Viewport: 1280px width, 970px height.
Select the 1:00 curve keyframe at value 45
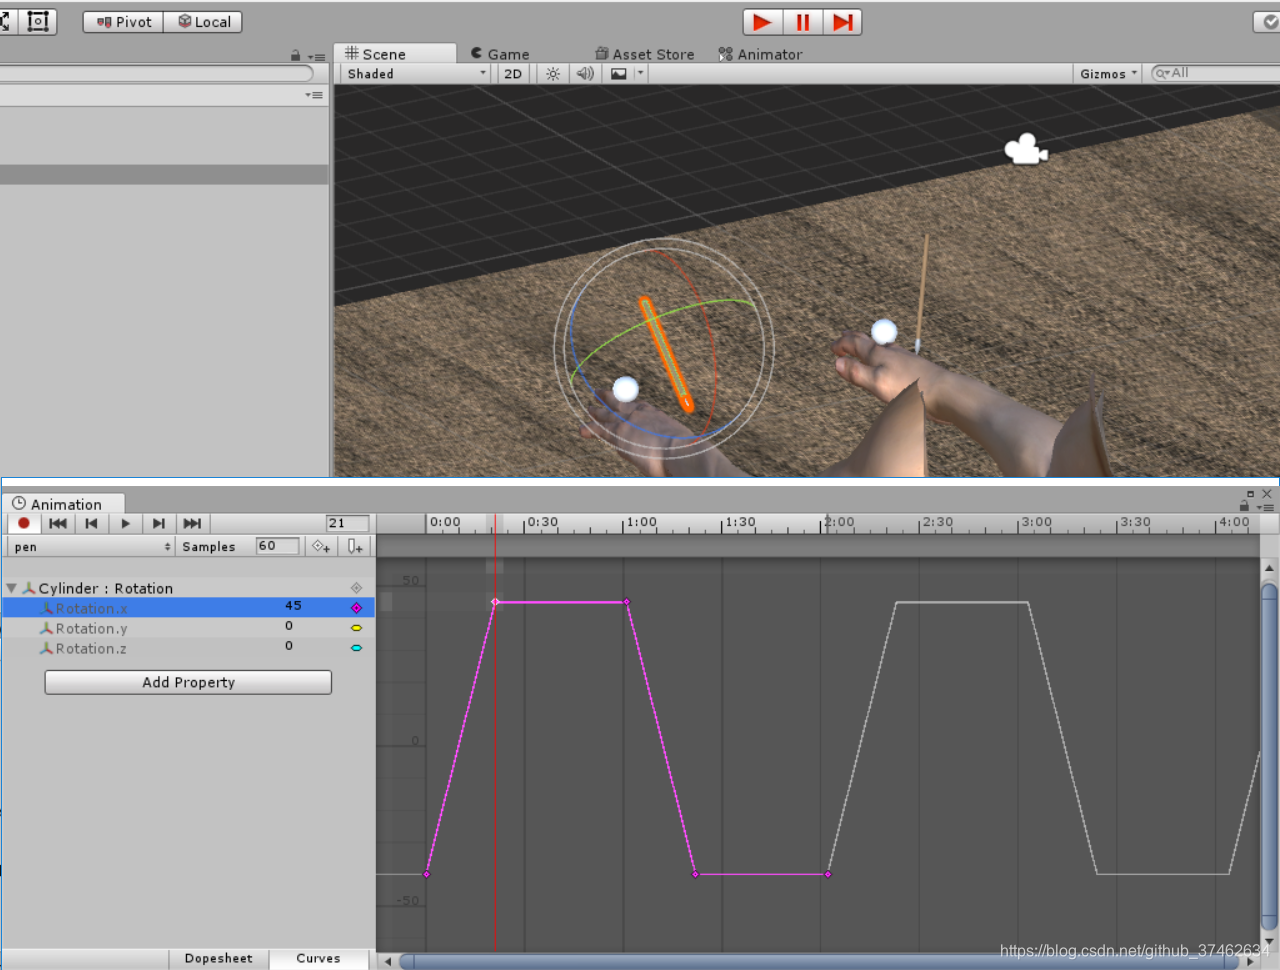tap(627, 602)
